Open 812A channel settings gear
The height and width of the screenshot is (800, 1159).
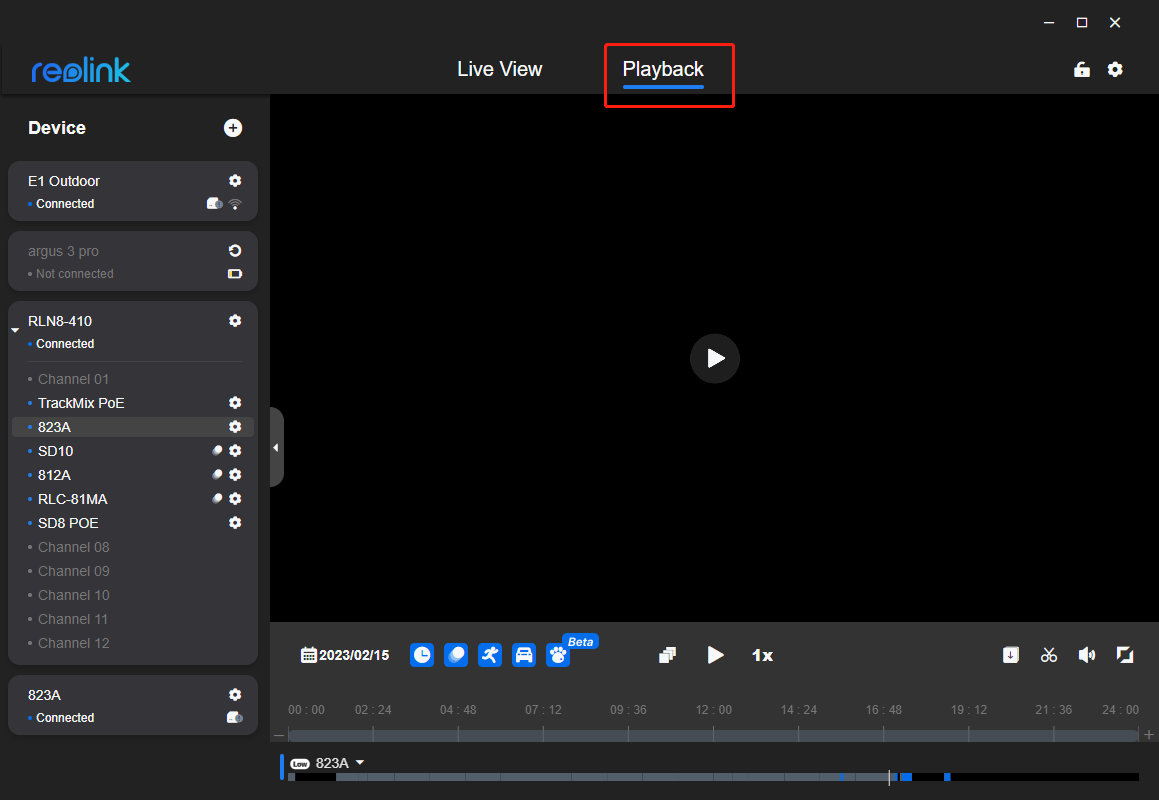(x=235, y=475)
